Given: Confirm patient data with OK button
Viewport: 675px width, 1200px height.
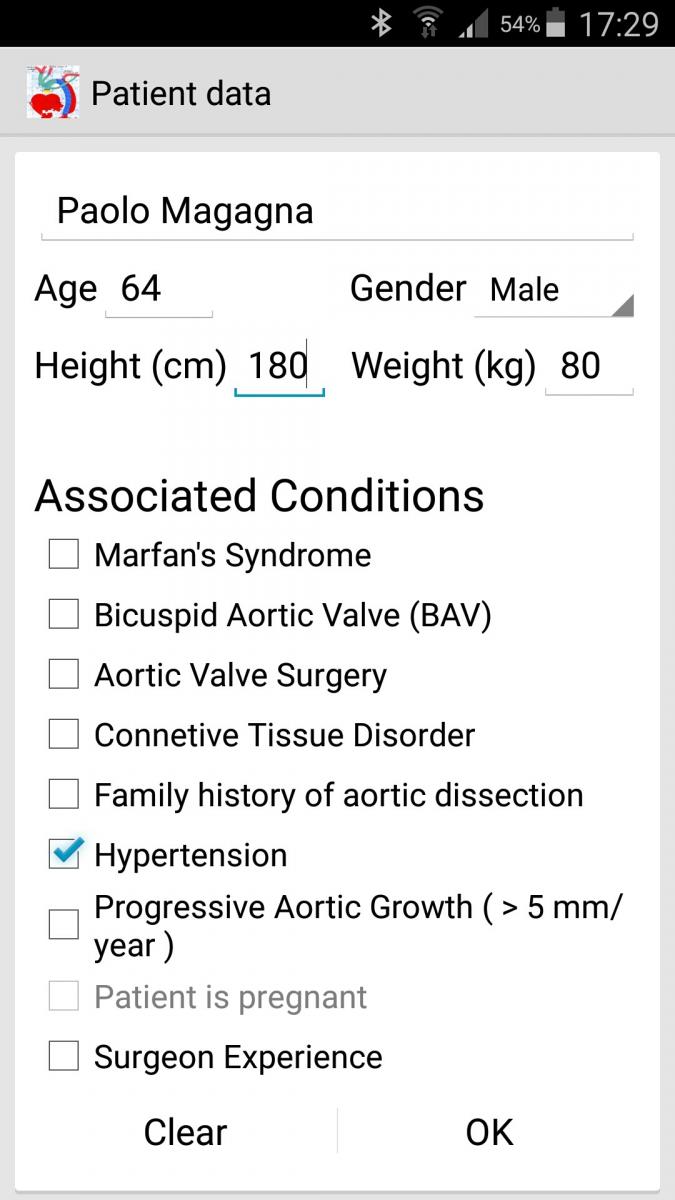Looking at the screenshot, I should pyautogui.click(x=490, y=1132).
